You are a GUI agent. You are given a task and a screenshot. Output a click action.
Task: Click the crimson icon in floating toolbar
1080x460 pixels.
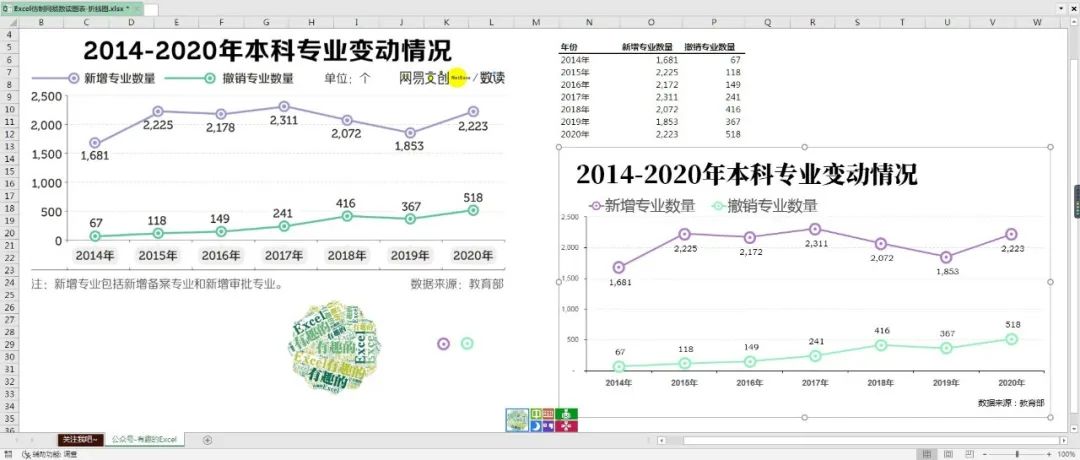(x=566, y=426)
